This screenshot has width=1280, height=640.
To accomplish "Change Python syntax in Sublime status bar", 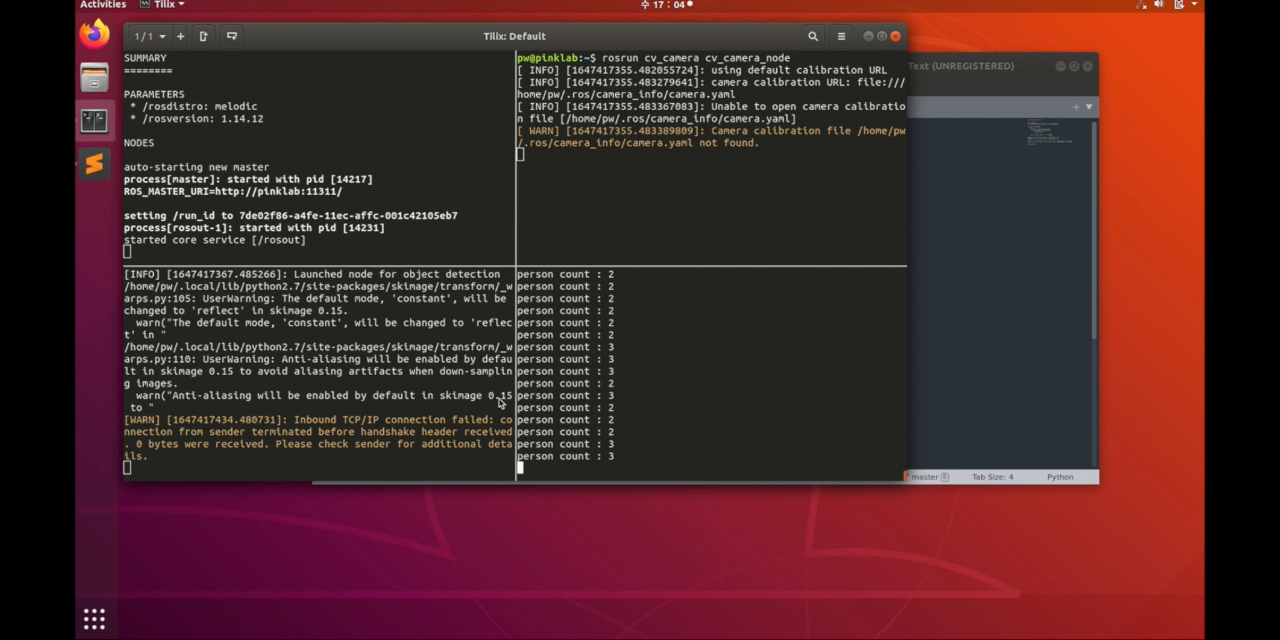I will pyautogui.click(x=1060, y=477).
